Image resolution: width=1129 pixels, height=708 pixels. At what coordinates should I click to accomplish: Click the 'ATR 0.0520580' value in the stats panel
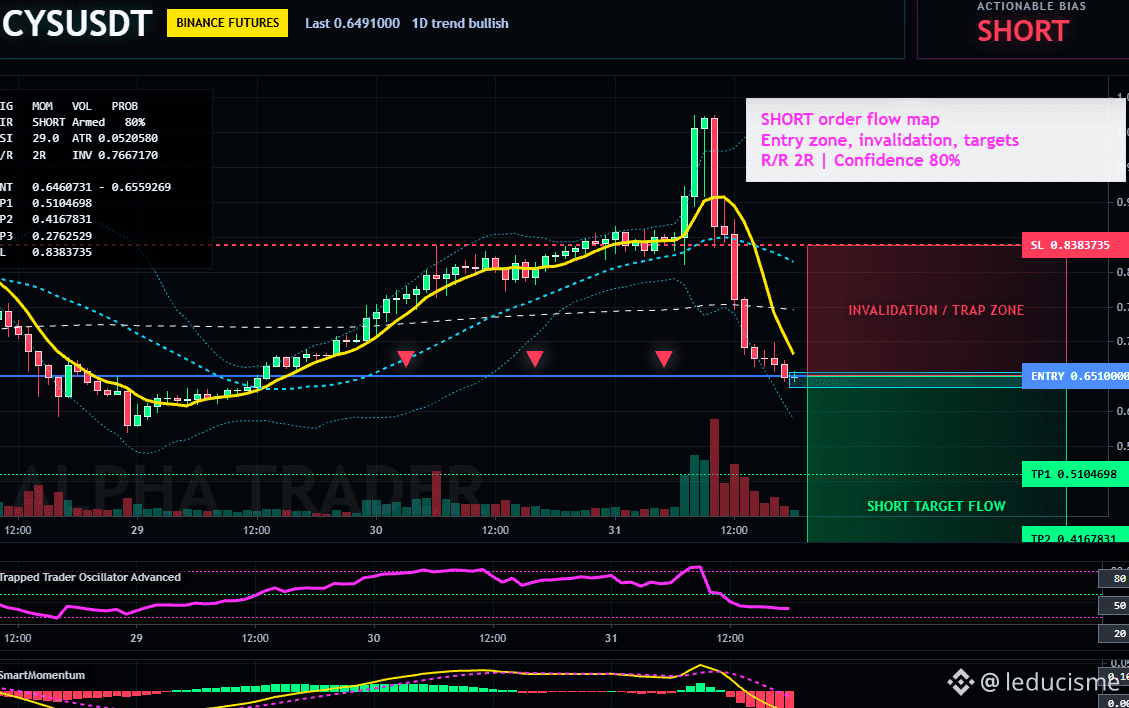click(114, 138)
